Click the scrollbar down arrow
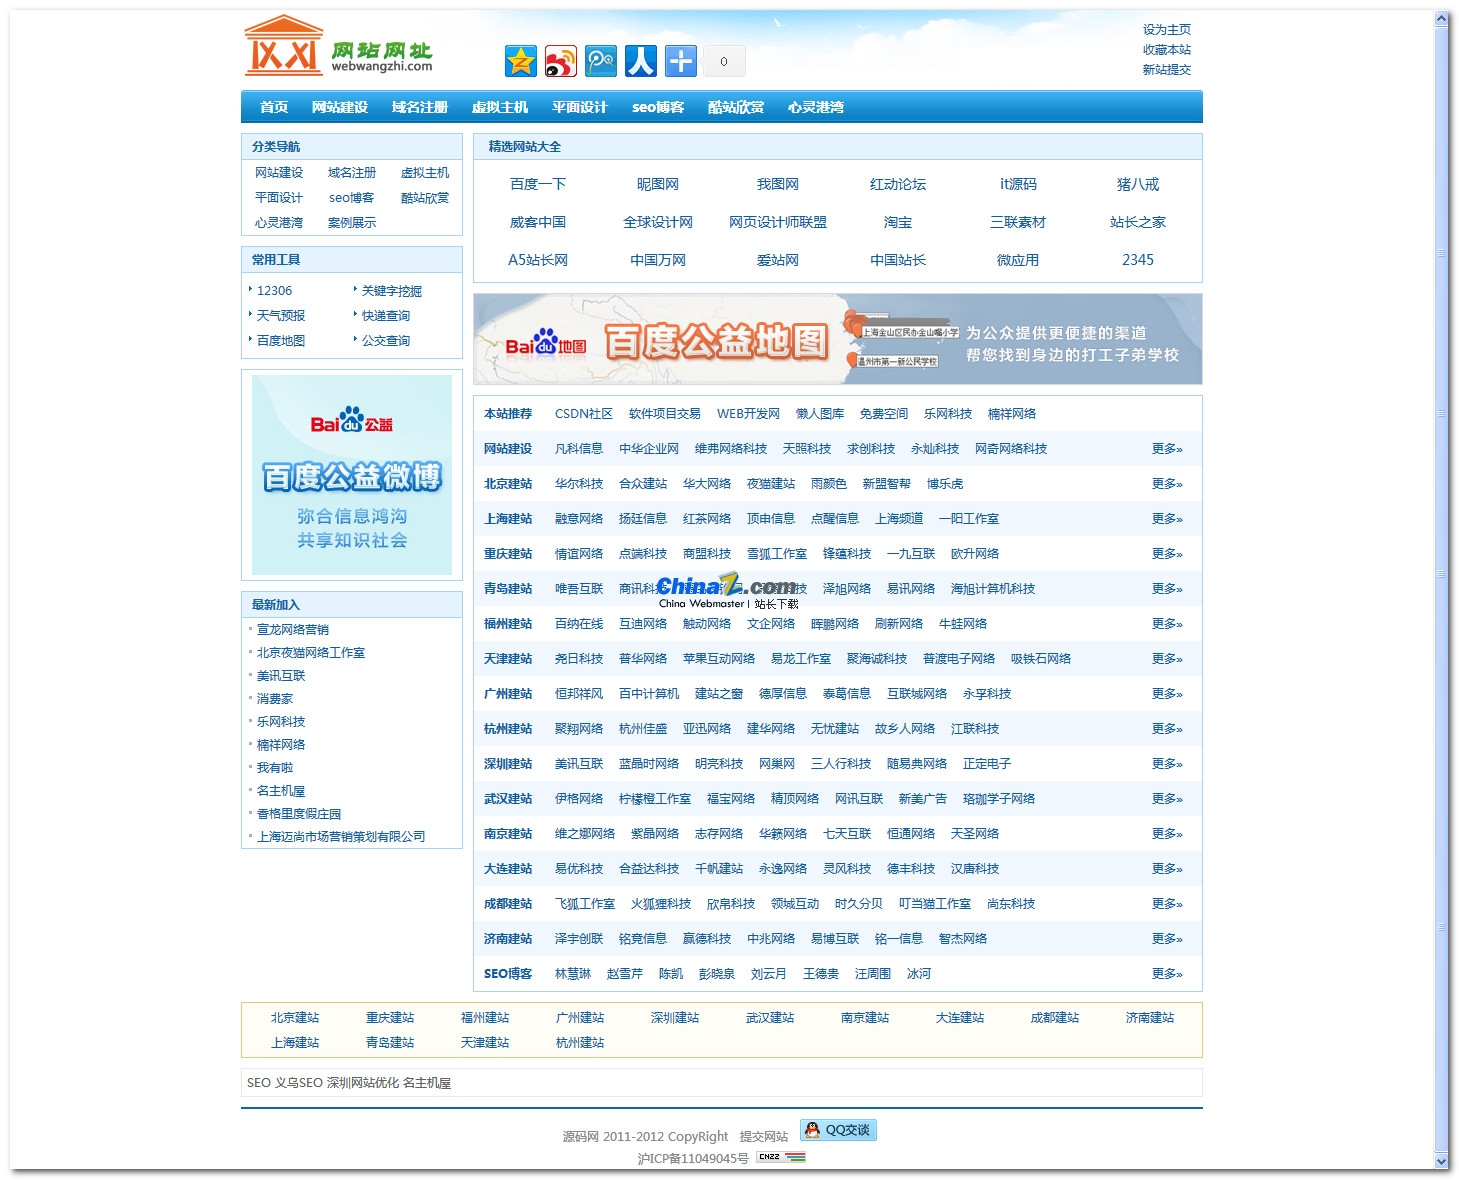 click(x=1441, y=1161)
